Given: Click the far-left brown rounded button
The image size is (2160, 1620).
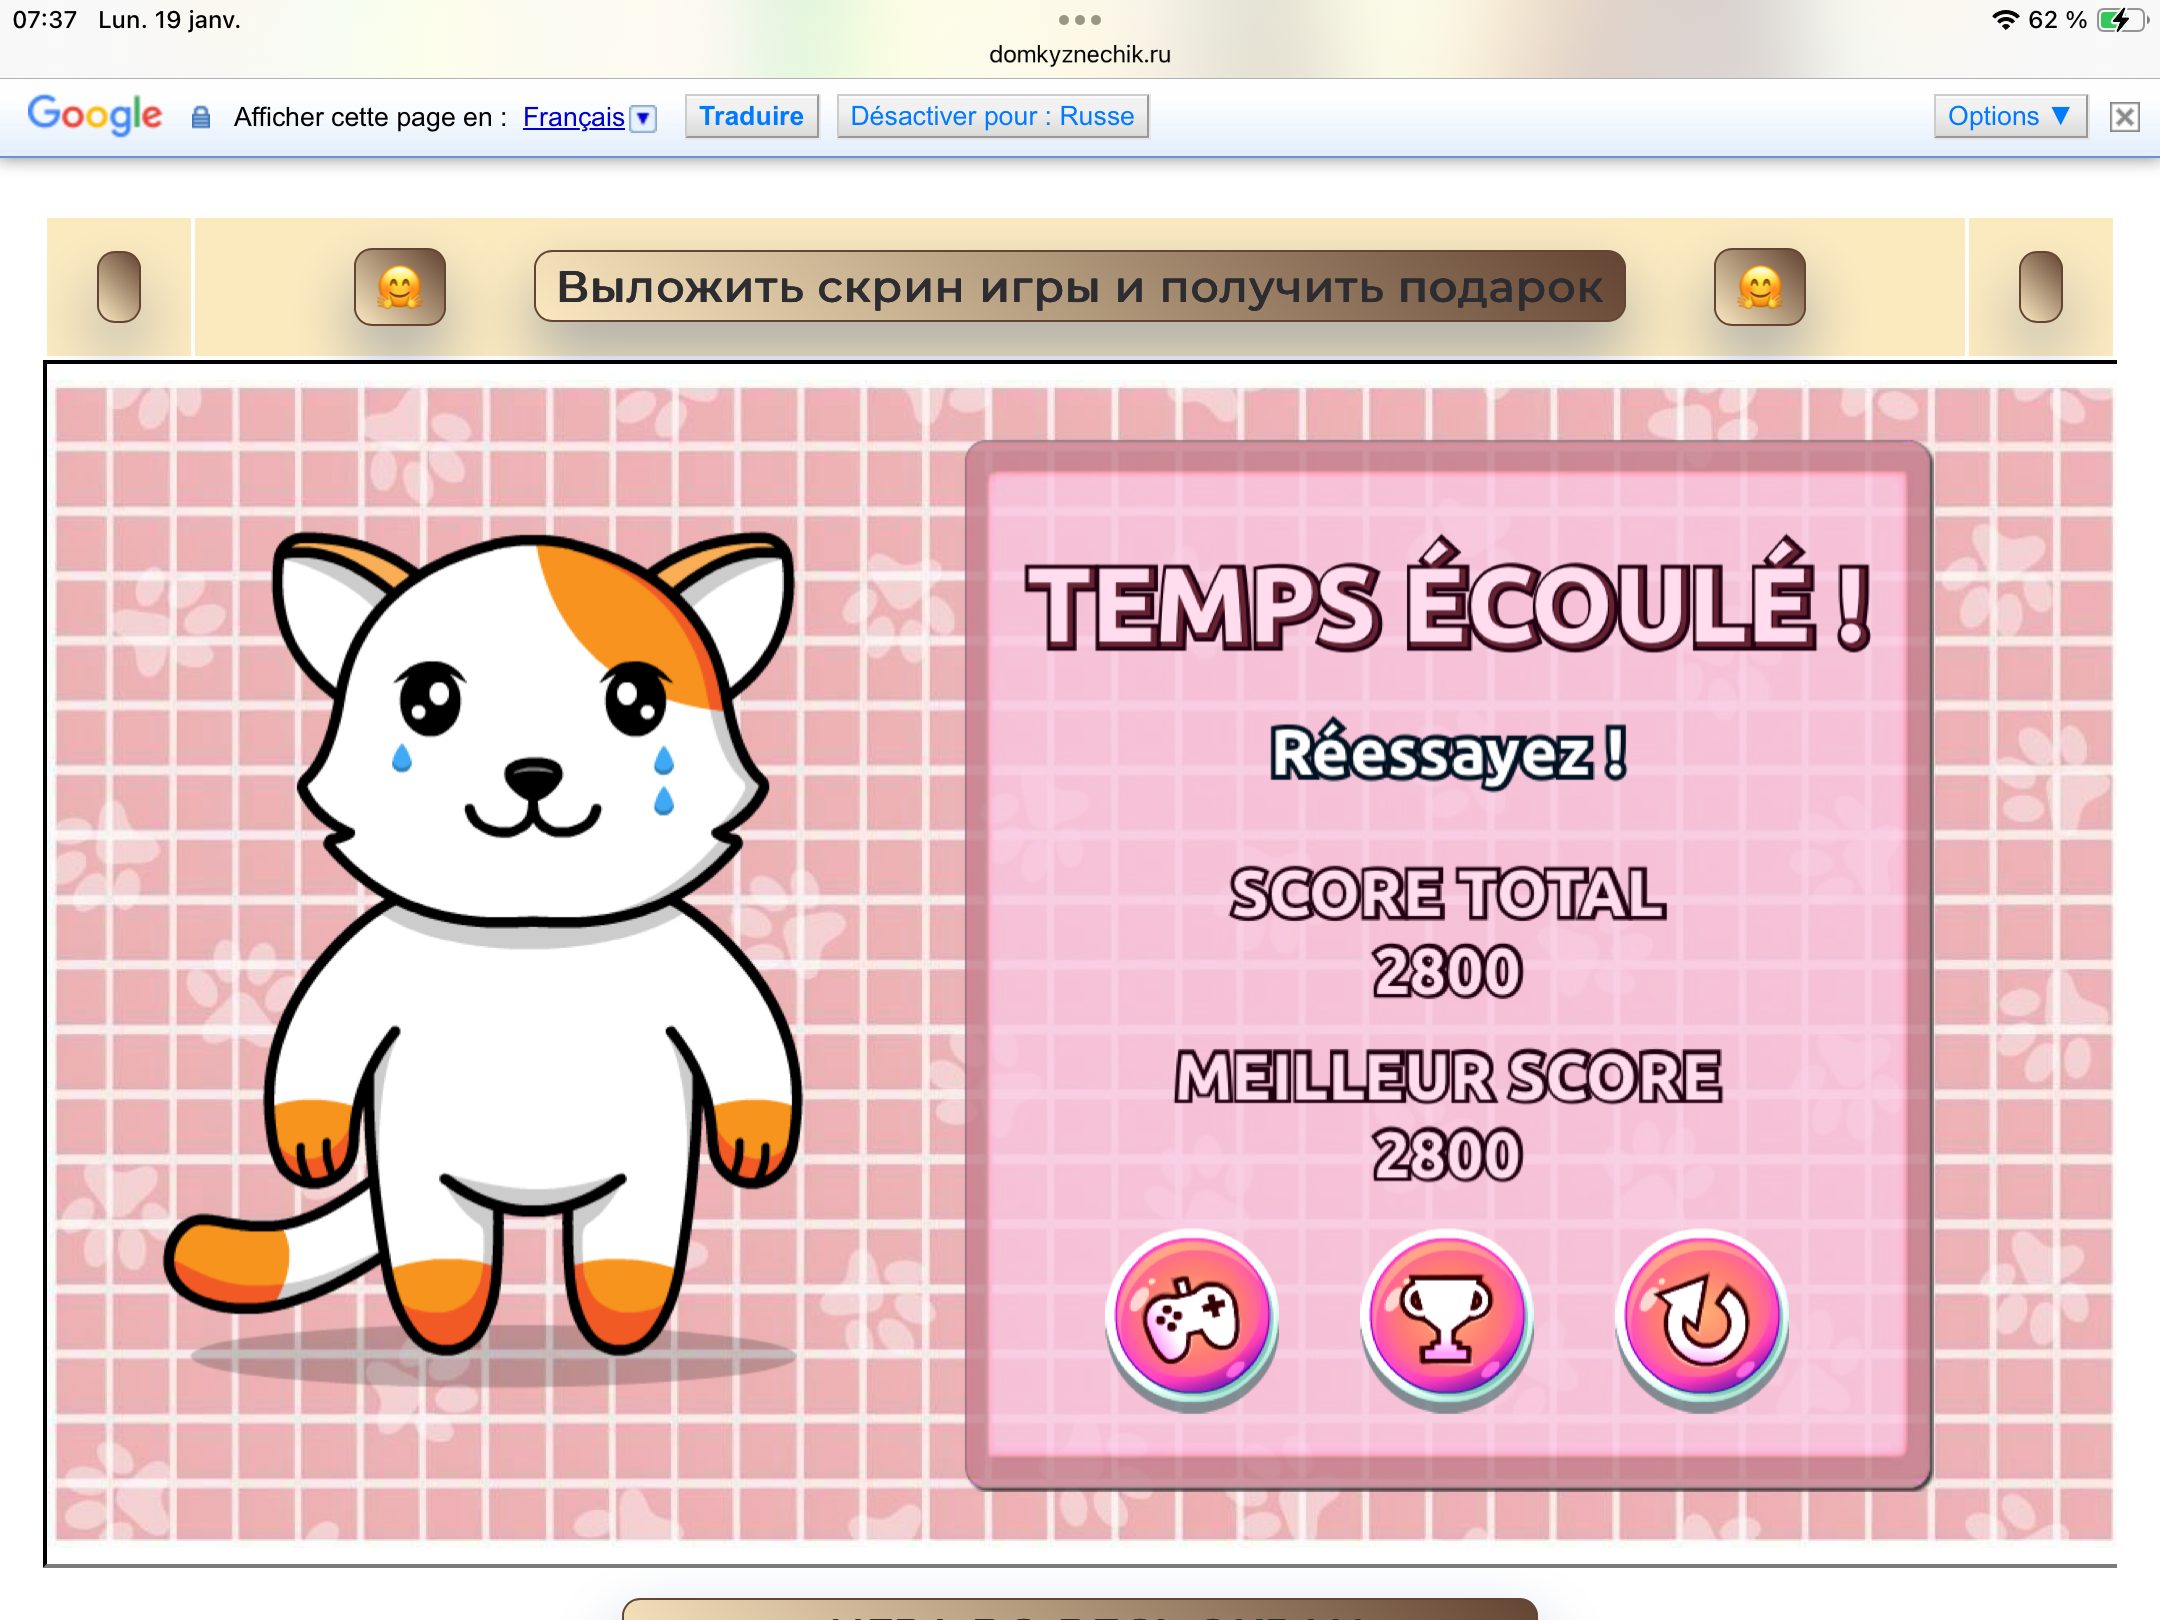Looking at the screenshot, I should (x=119, y=287).
